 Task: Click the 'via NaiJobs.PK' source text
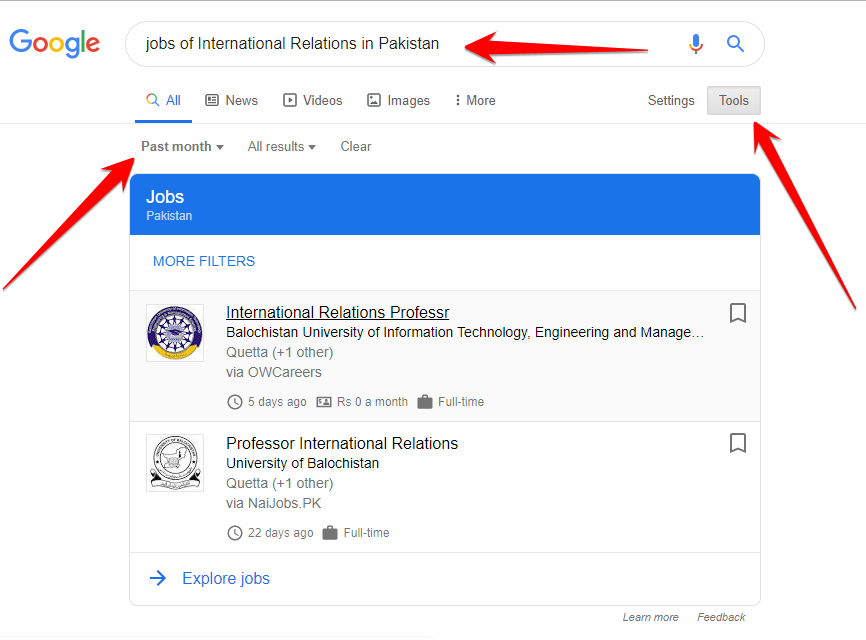(x=273, y=503)
